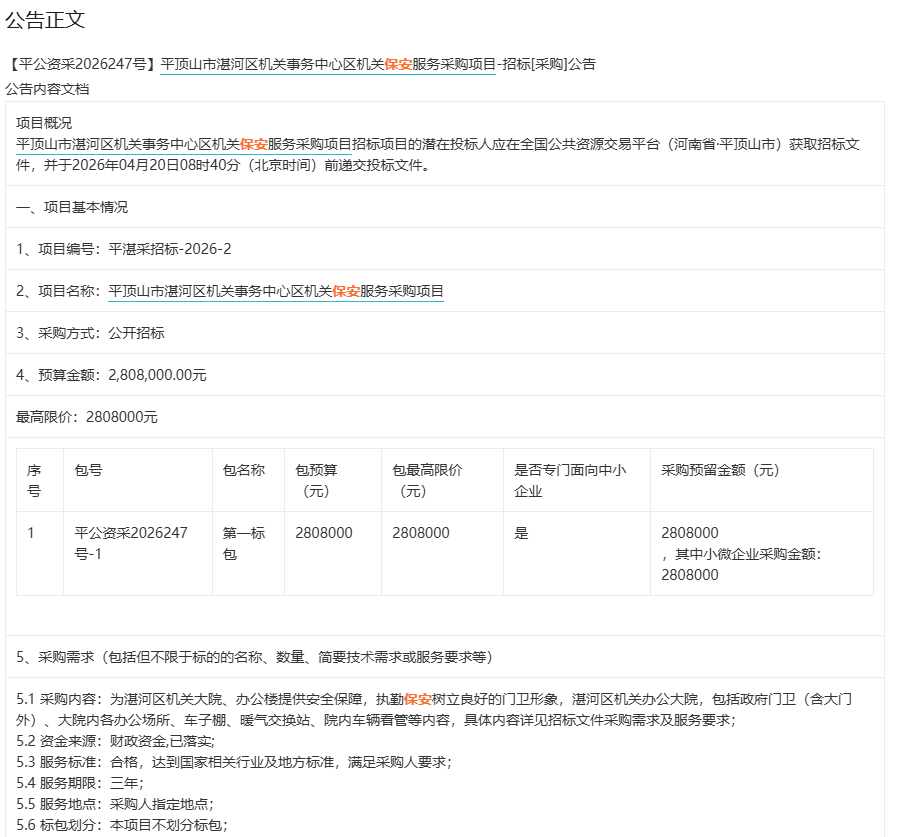906x837 pixels.
Task: Click the 5、采购需求 section heading
Action: pyautogui.click(x=254, y=657)
